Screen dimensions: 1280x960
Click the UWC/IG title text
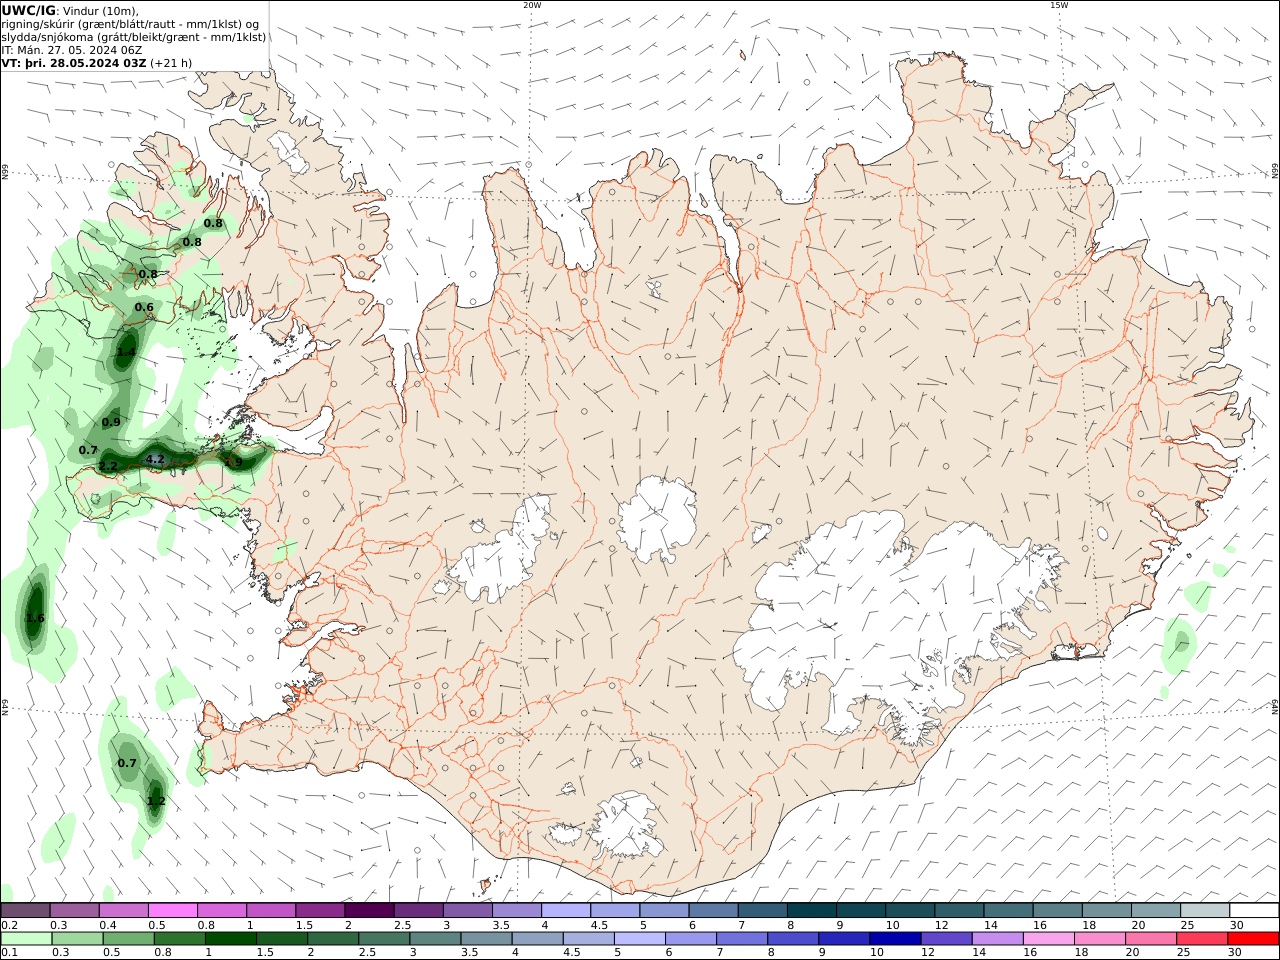coord(28,10)
